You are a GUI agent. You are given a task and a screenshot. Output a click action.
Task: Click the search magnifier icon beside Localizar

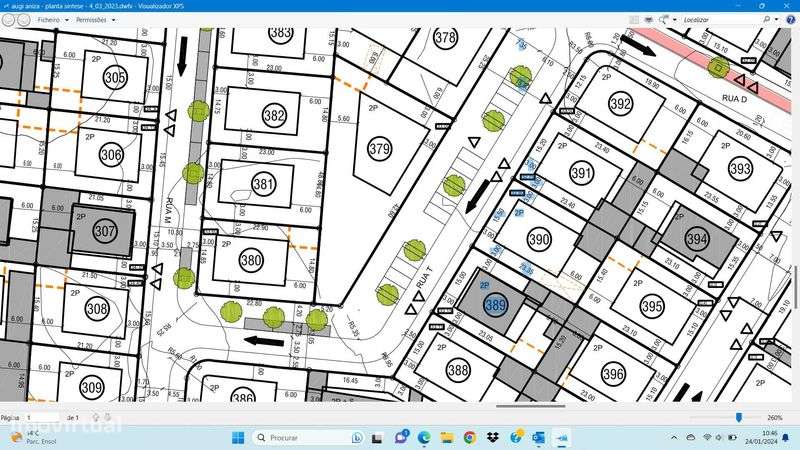[766, 19]
